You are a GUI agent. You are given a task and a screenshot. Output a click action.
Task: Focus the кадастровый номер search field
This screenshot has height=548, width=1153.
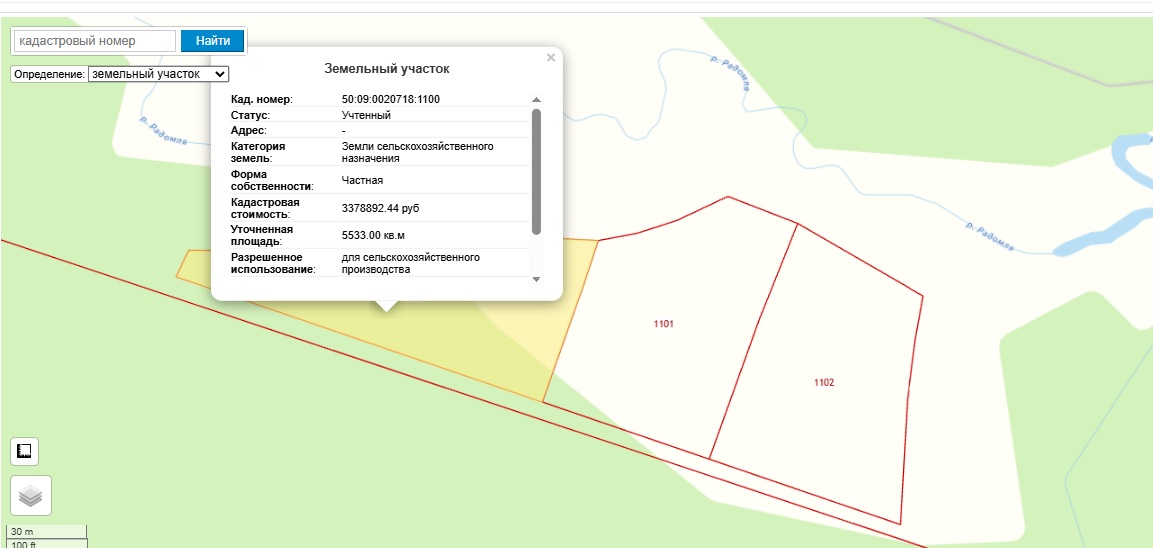coord(95,41)
